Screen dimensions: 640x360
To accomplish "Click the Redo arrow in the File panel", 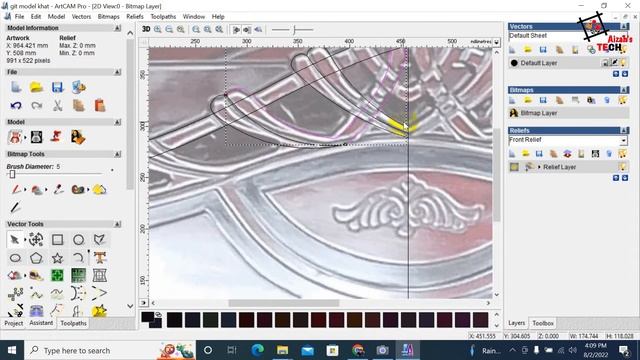I will (x=37, y=106).
